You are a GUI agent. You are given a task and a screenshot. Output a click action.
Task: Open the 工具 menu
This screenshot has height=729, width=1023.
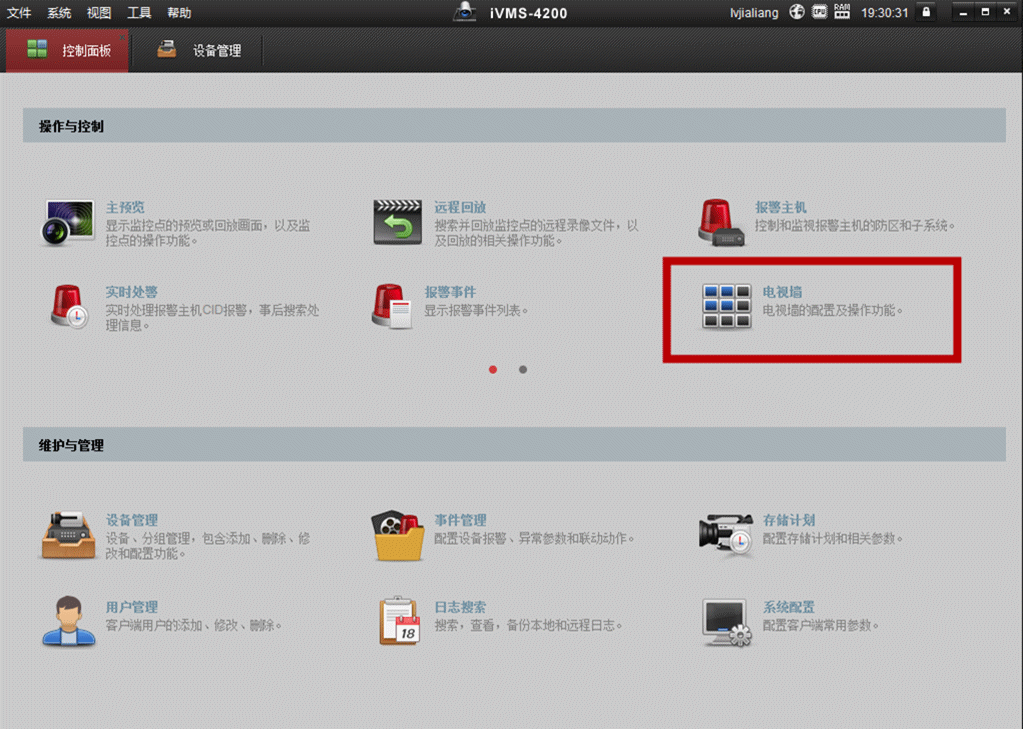click(x=137, y=11)
